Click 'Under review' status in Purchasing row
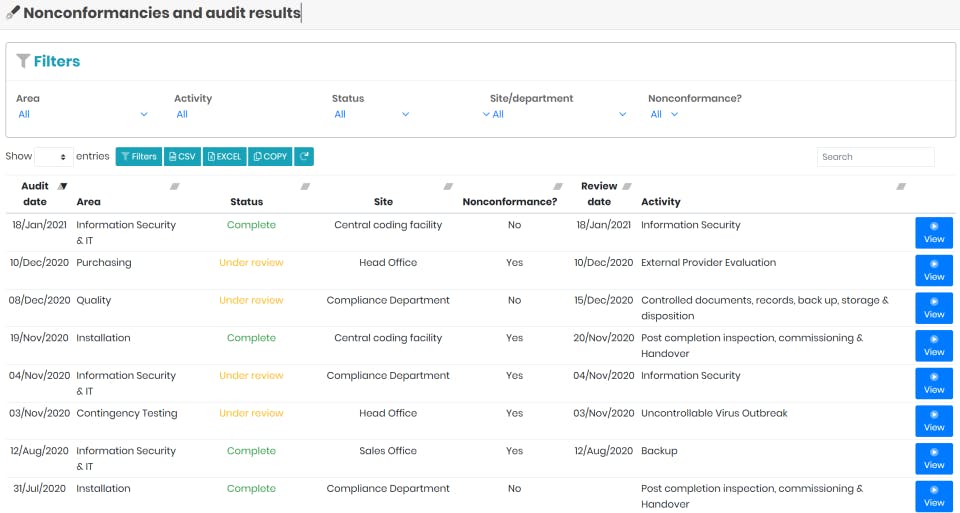Viewport: 960px width, 513px height. [x=251, y=263]
